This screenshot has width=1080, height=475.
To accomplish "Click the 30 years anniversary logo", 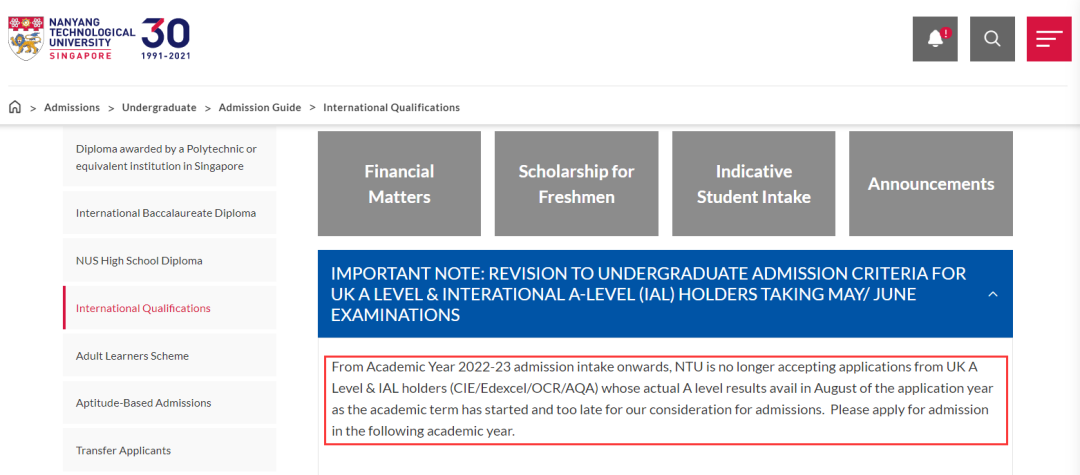I will pyautogui.click(x=165, y=39).
